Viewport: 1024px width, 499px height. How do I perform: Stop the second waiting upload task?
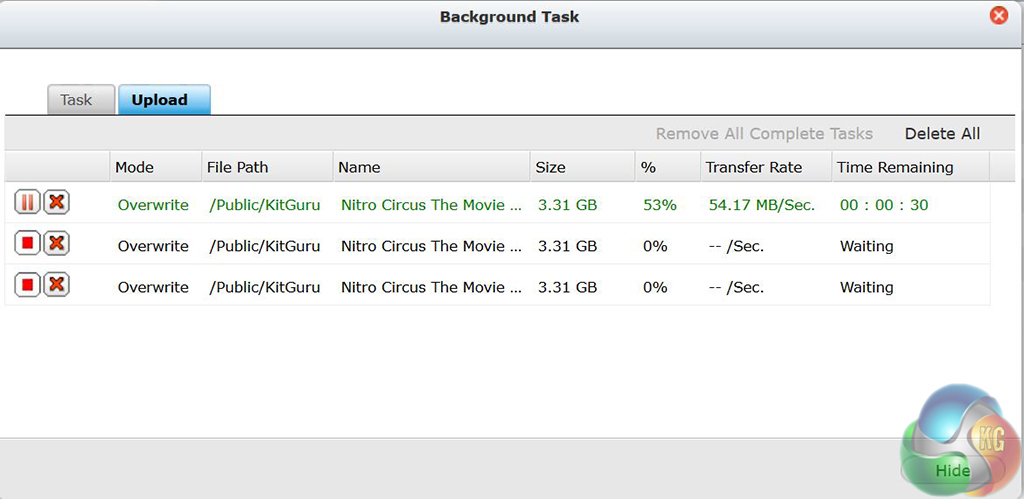27,244
